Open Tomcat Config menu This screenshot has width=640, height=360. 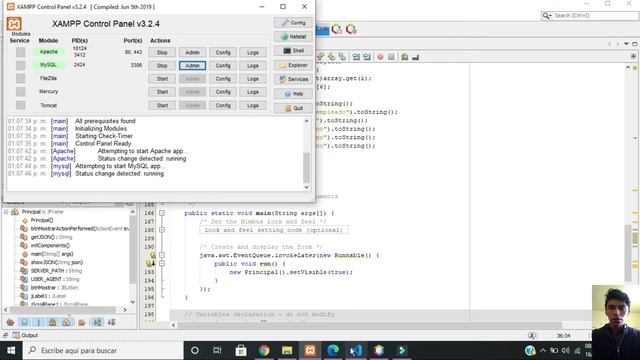point(223,105)
